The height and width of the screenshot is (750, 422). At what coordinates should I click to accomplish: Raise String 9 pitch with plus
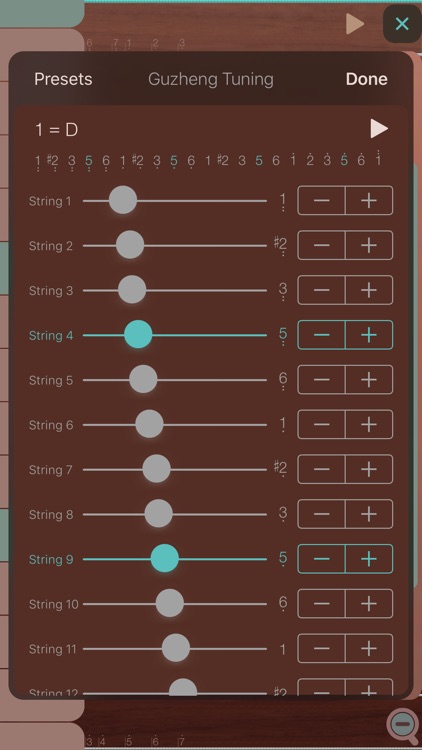tap(369, 559)
